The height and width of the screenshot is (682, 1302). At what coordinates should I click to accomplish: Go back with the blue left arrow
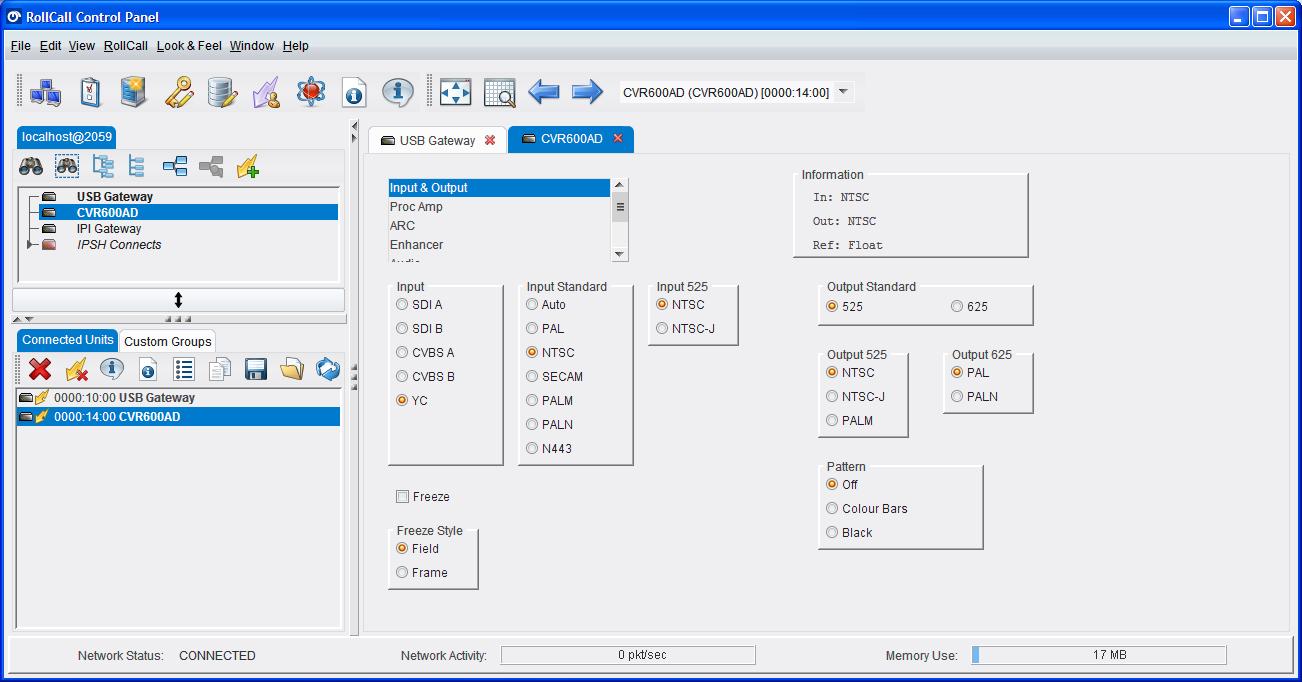pos(543,92)
